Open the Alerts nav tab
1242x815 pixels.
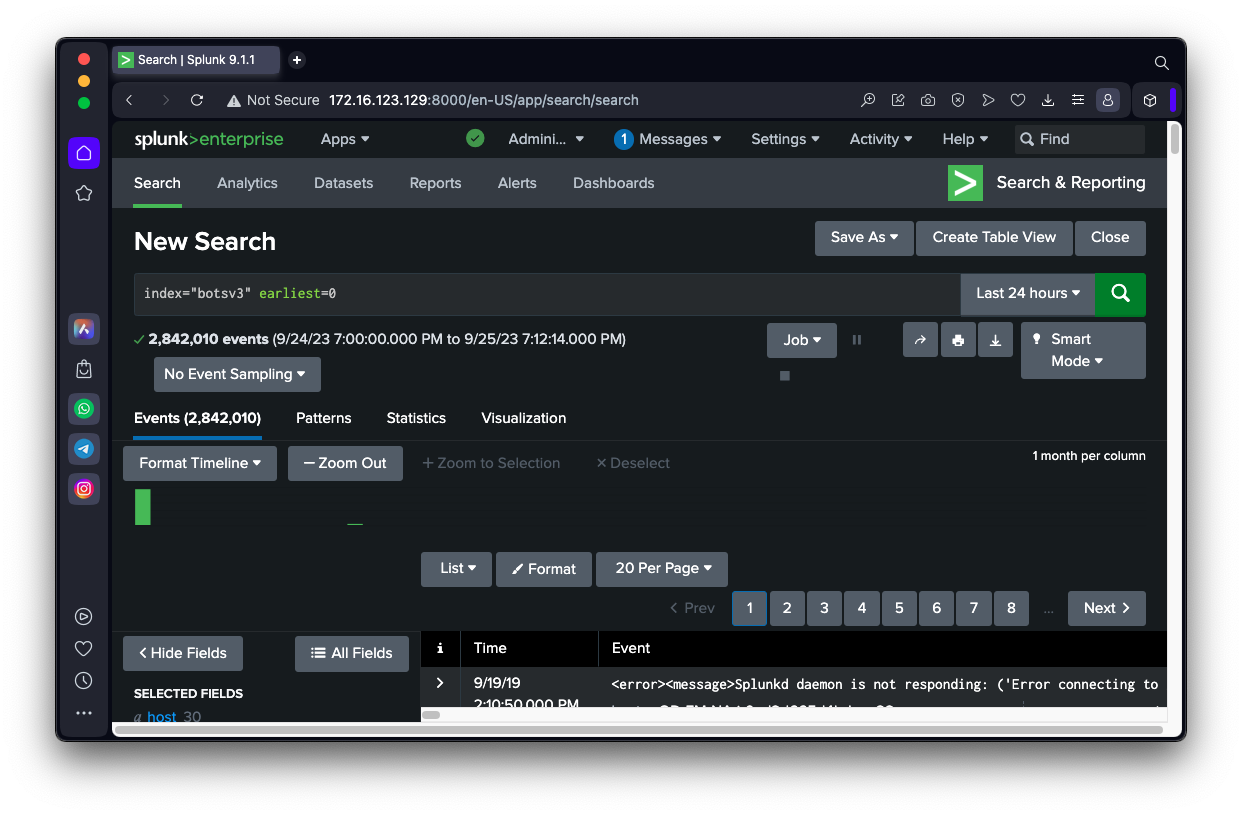[x=517, y=183]
